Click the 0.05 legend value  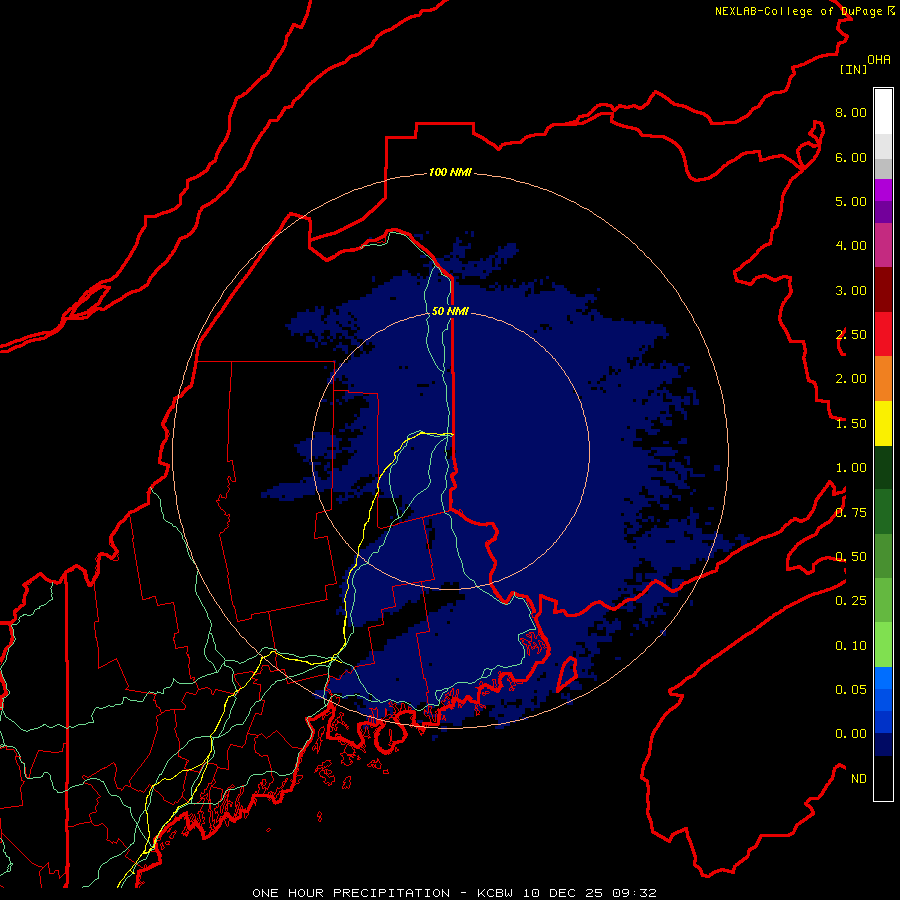pos(851,690)
